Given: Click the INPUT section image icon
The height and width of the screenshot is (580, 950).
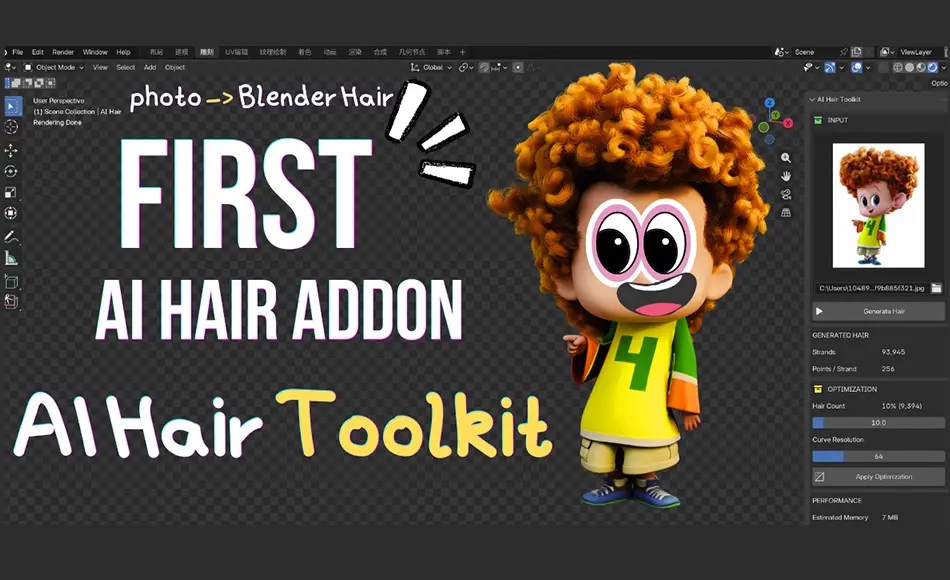Looking at the screenshot, I should click(818, 120).
